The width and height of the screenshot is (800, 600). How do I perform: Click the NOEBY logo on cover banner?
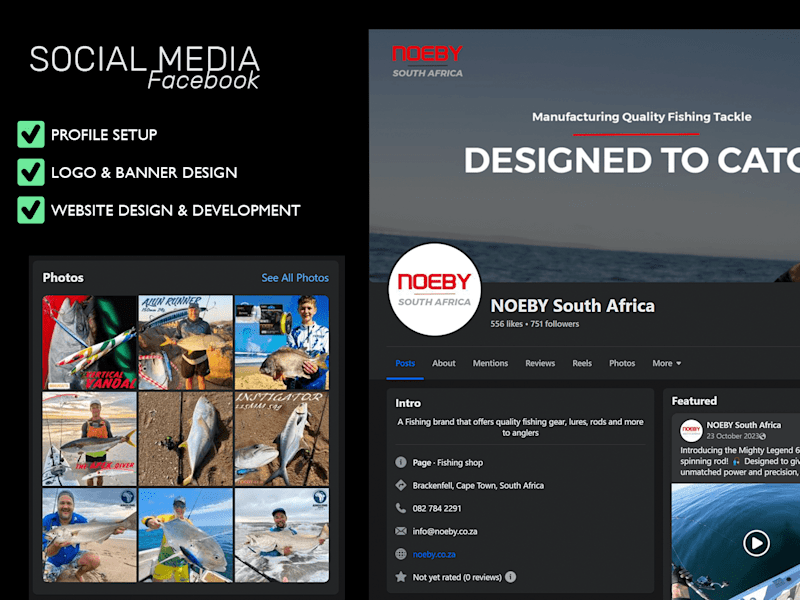tap(428, 61)
